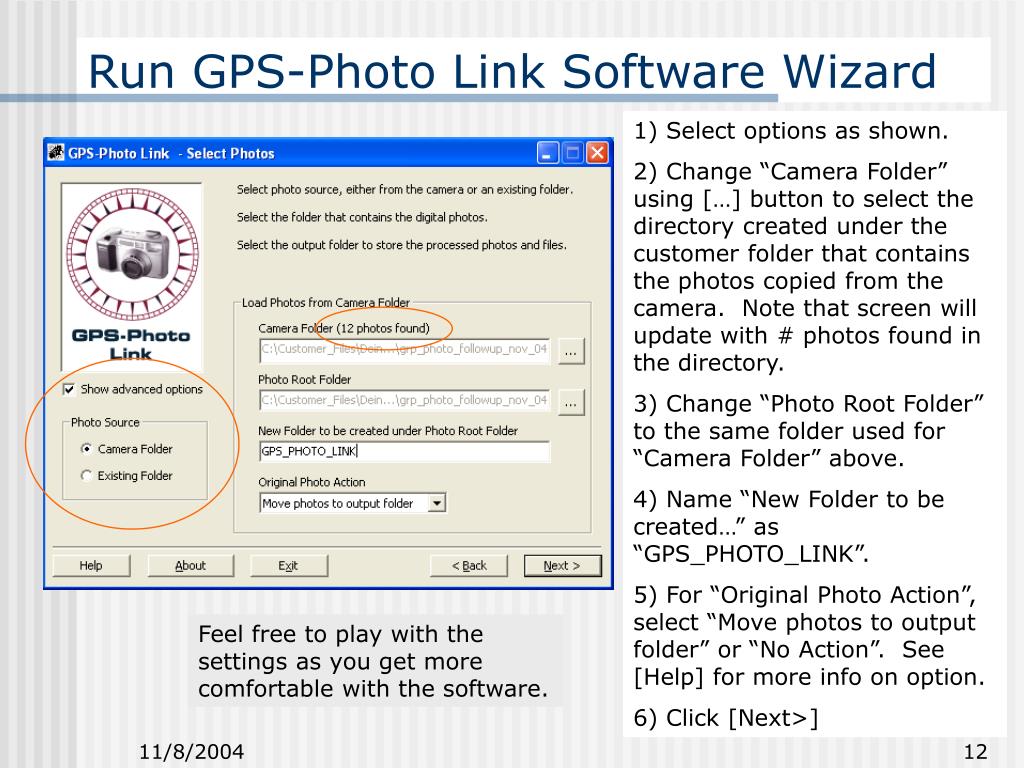Uncheck Show advanced options checkbox
Screen dimensions: 1024x768
69,389
